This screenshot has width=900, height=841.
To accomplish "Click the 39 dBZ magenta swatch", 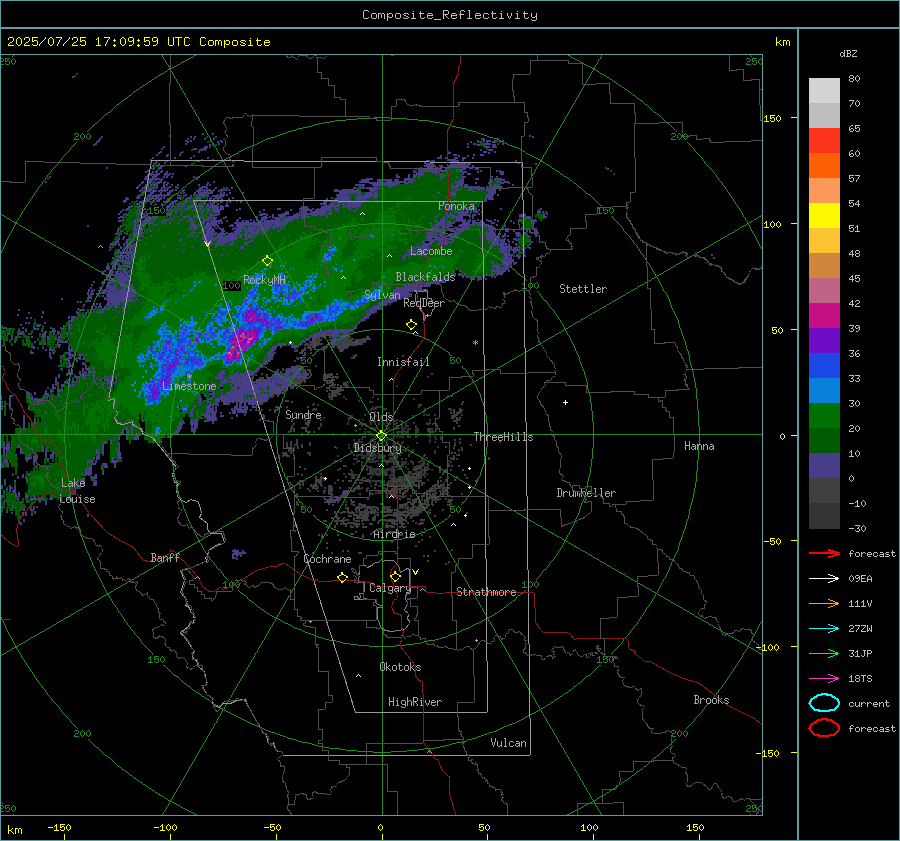I will pyautogui.click(x=824, y=315).
